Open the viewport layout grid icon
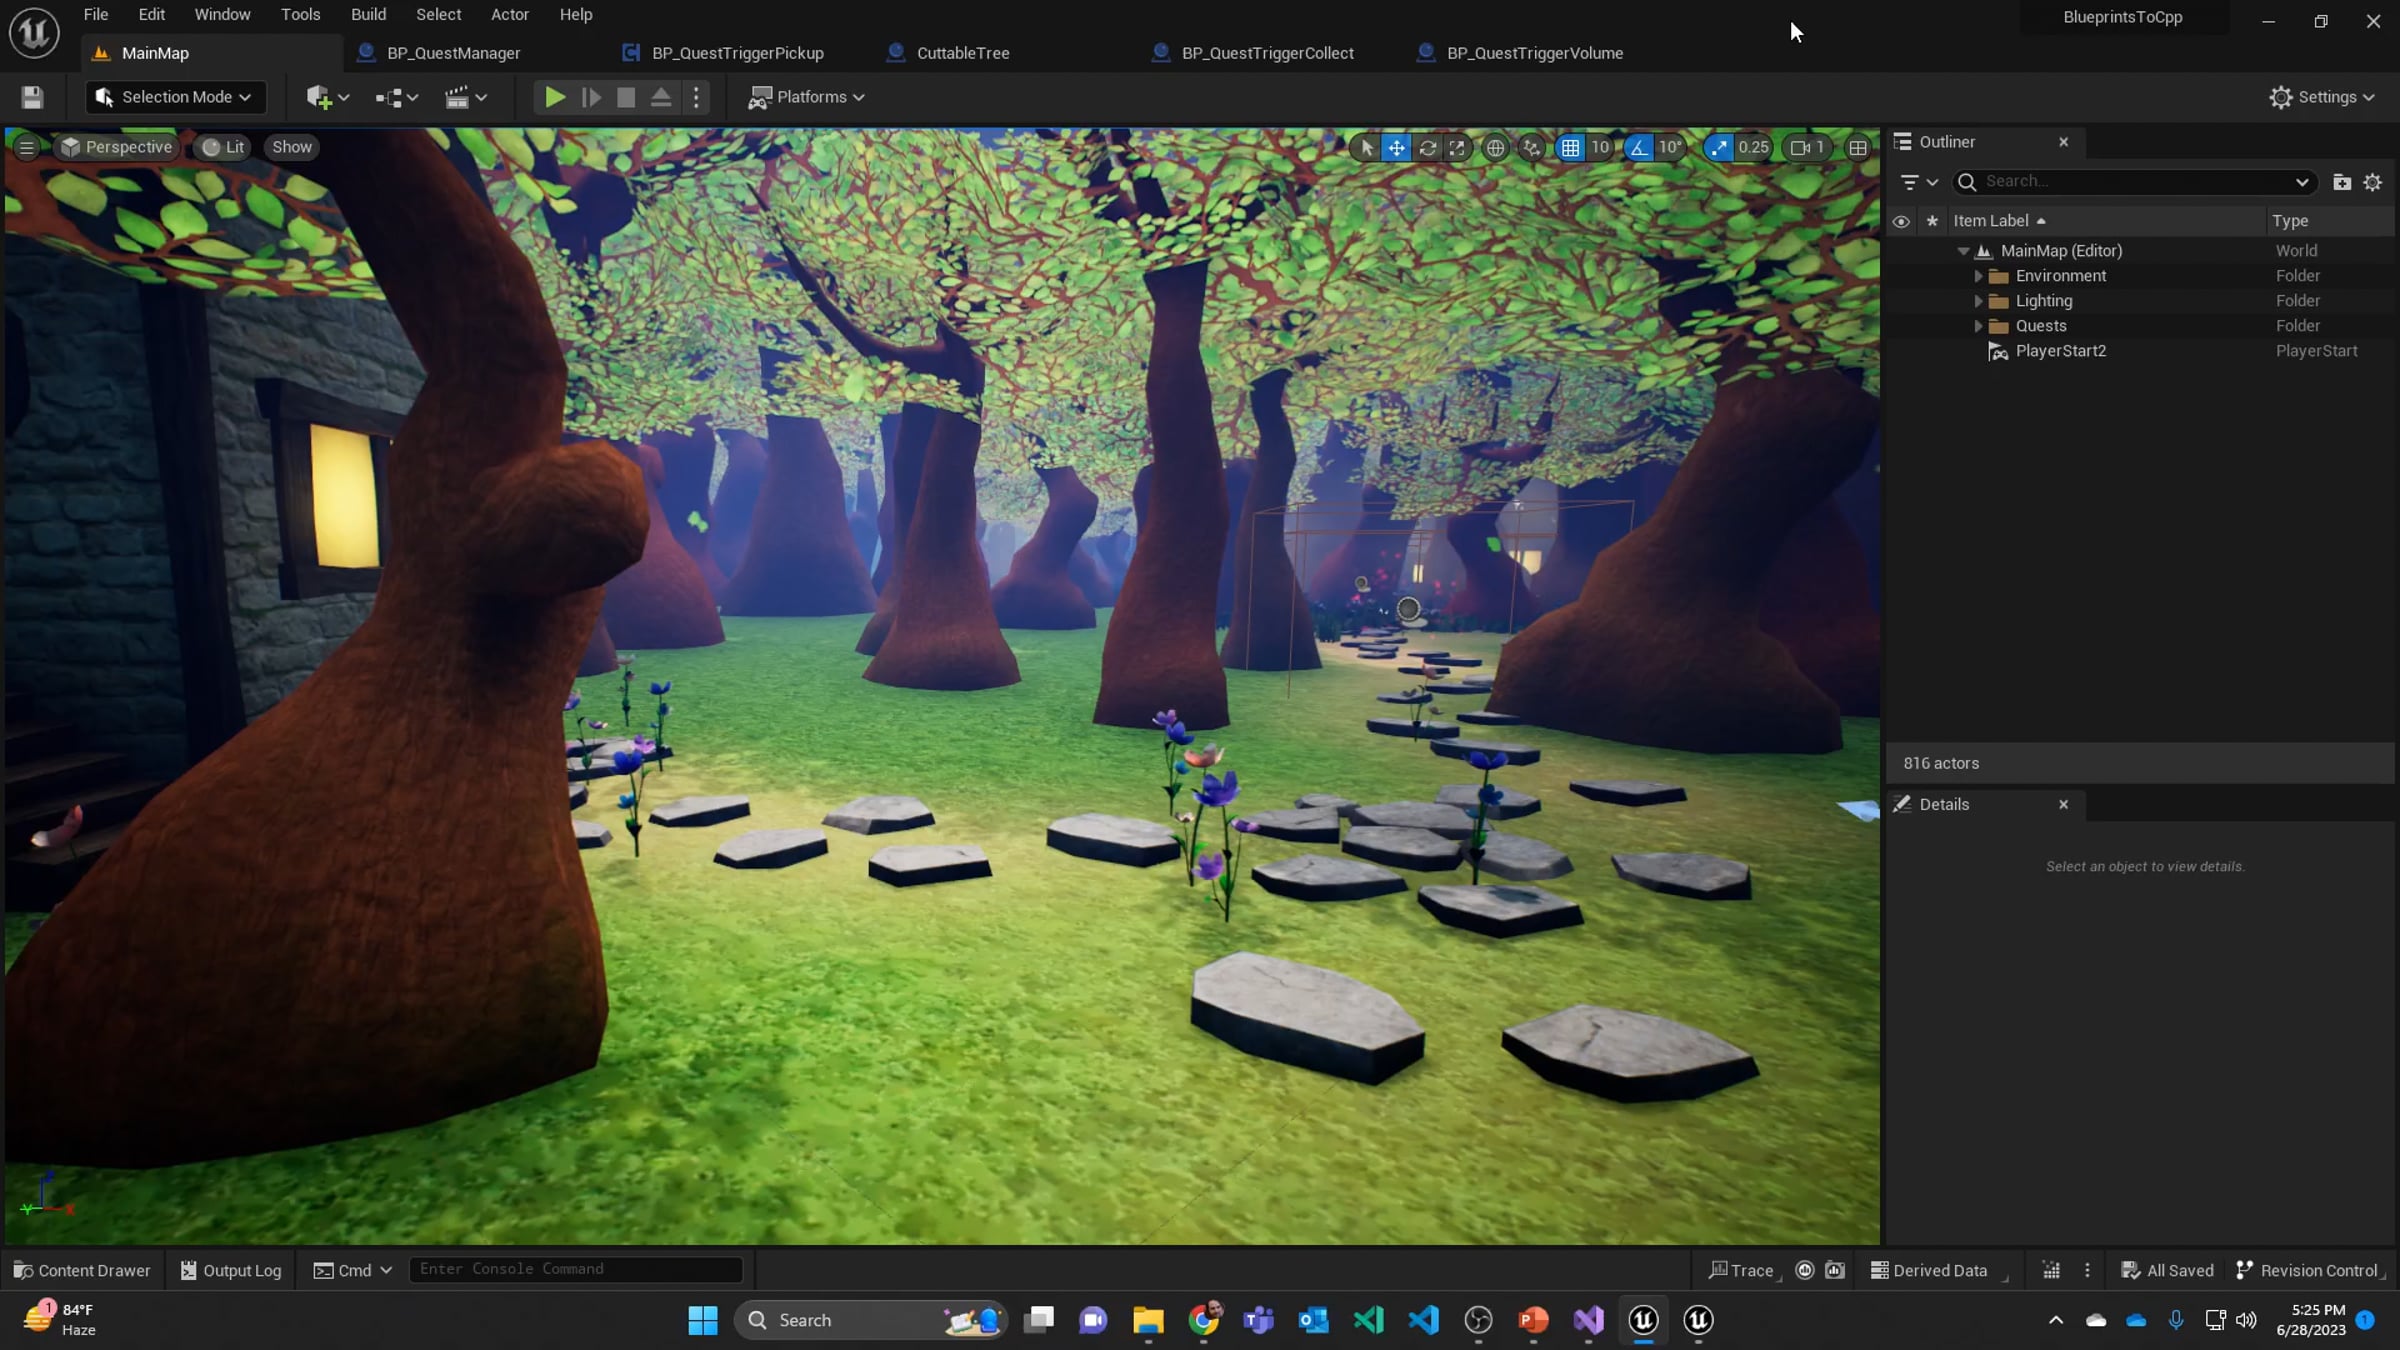Screen dimensions: 2400x1350 tap(1858, 148)
